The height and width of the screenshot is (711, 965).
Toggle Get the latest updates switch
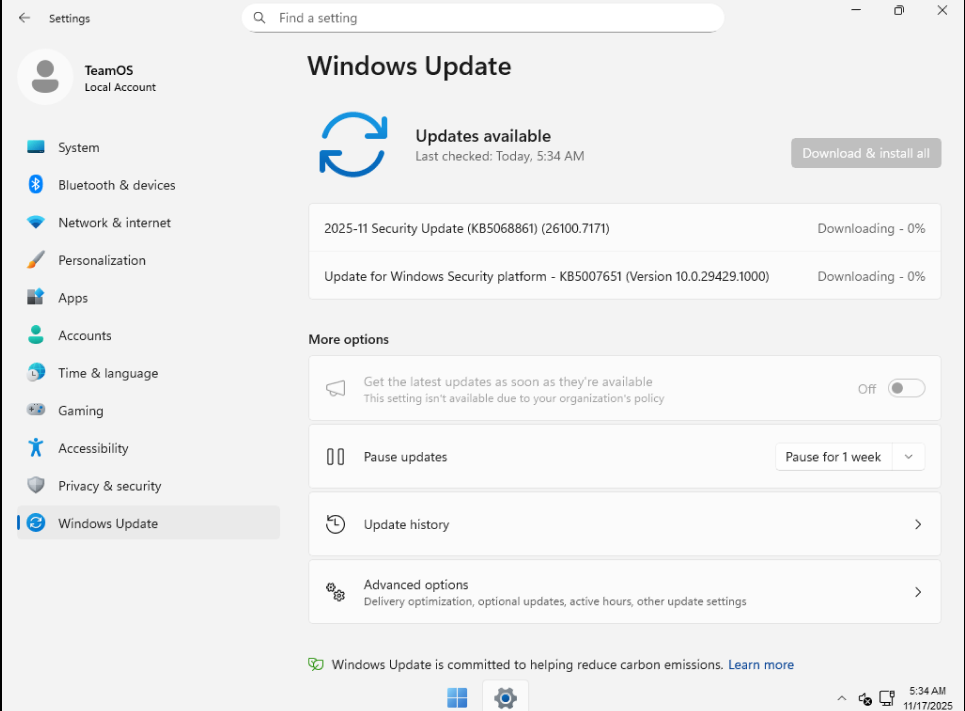click(x=907, y=388)
